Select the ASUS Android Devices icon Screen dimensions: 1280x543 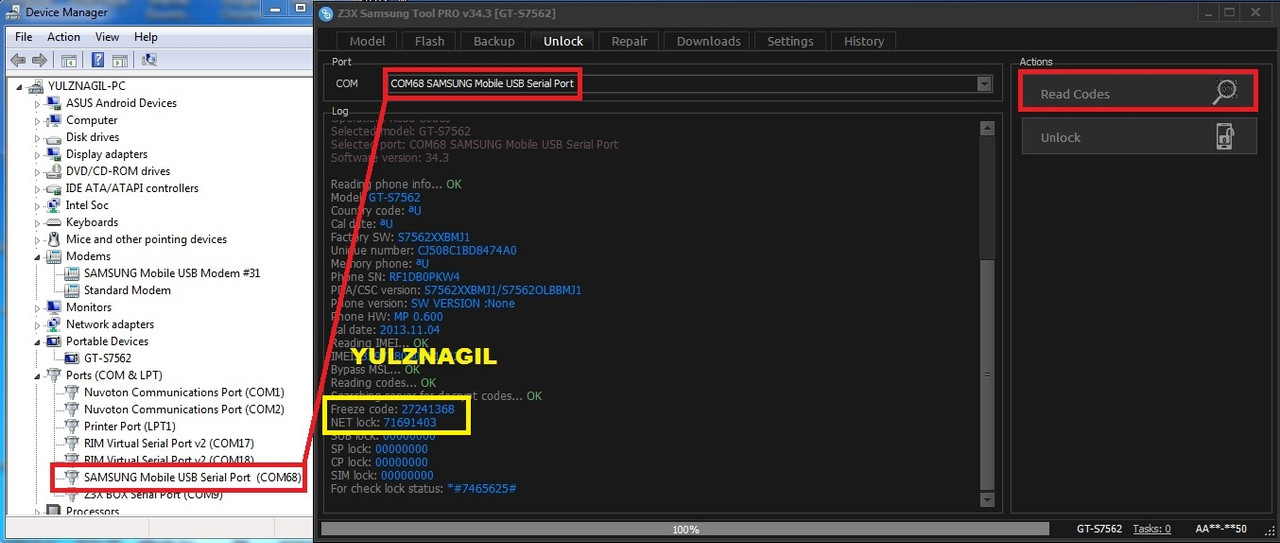coord(56,103)
